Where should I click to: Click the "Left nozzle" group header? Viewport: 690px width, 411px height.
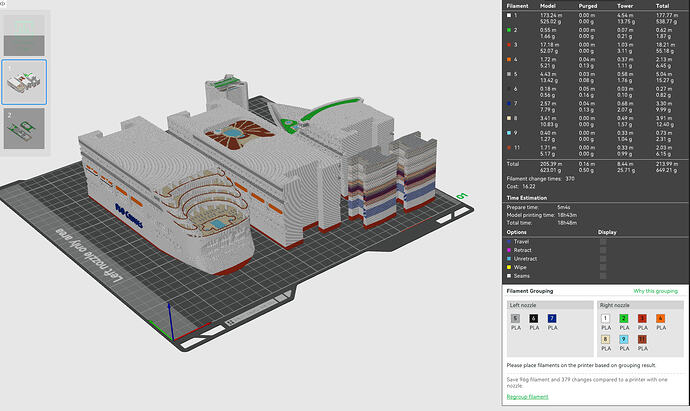pyautogui.click(x=550, y=305)
